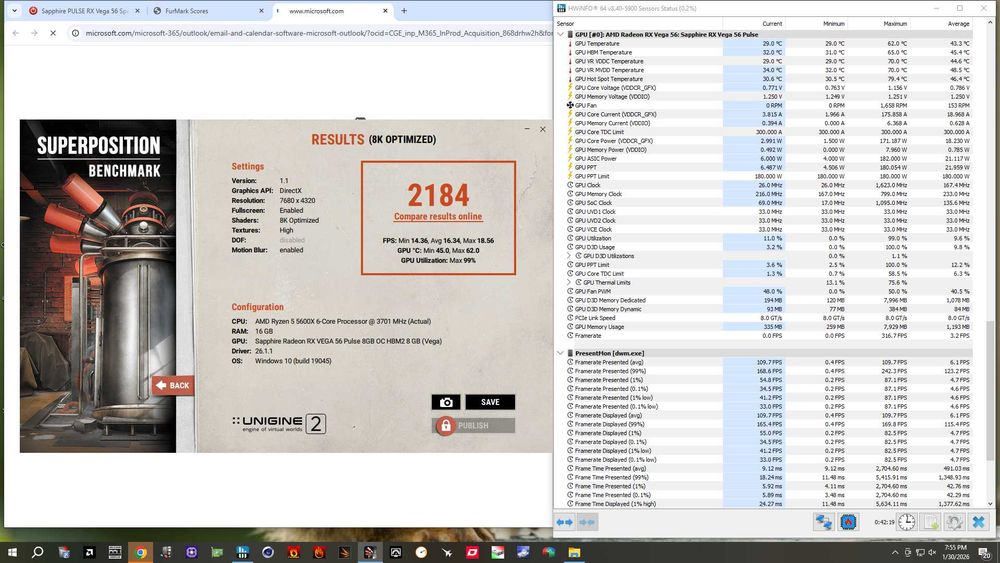The width and height of the screenshot is (1000, 563).
Task: Expand GPU D3D Utilizations row
Action: [x=569, y=256]
